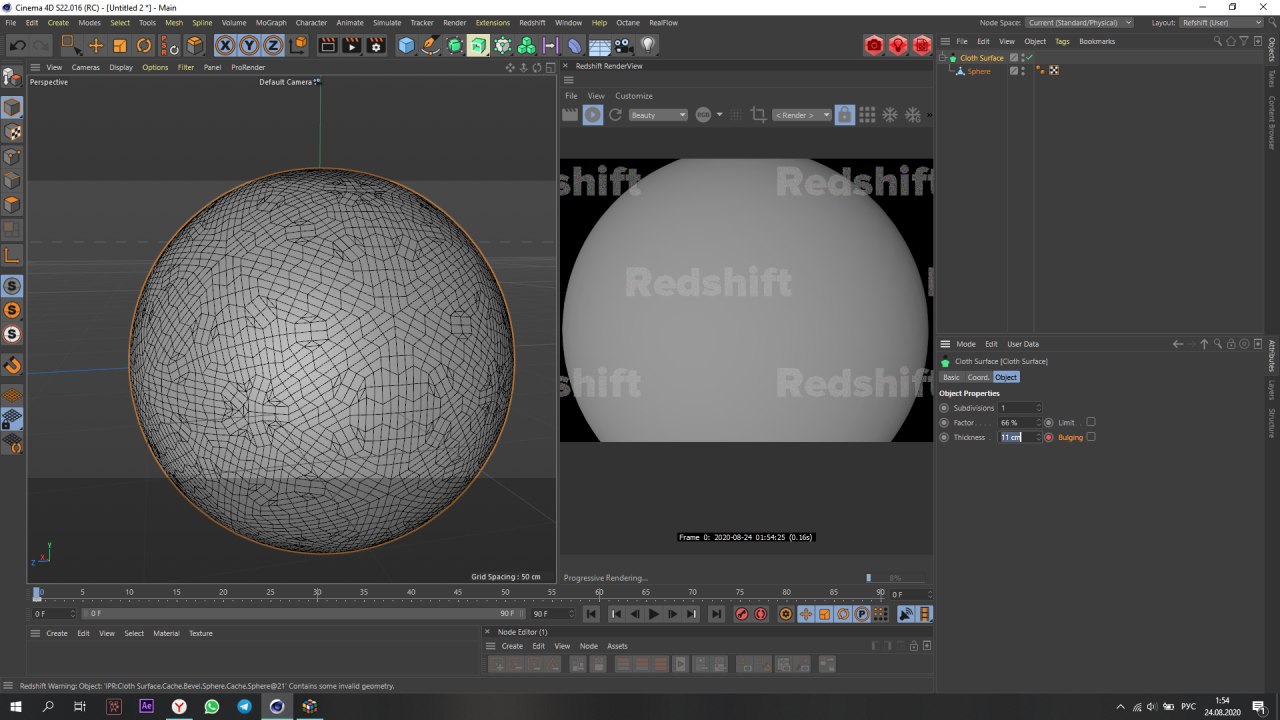This screenshot has width=1280, height=720.
Task: Toggle the Bulging checkbox
Action: pos(1091,437)
